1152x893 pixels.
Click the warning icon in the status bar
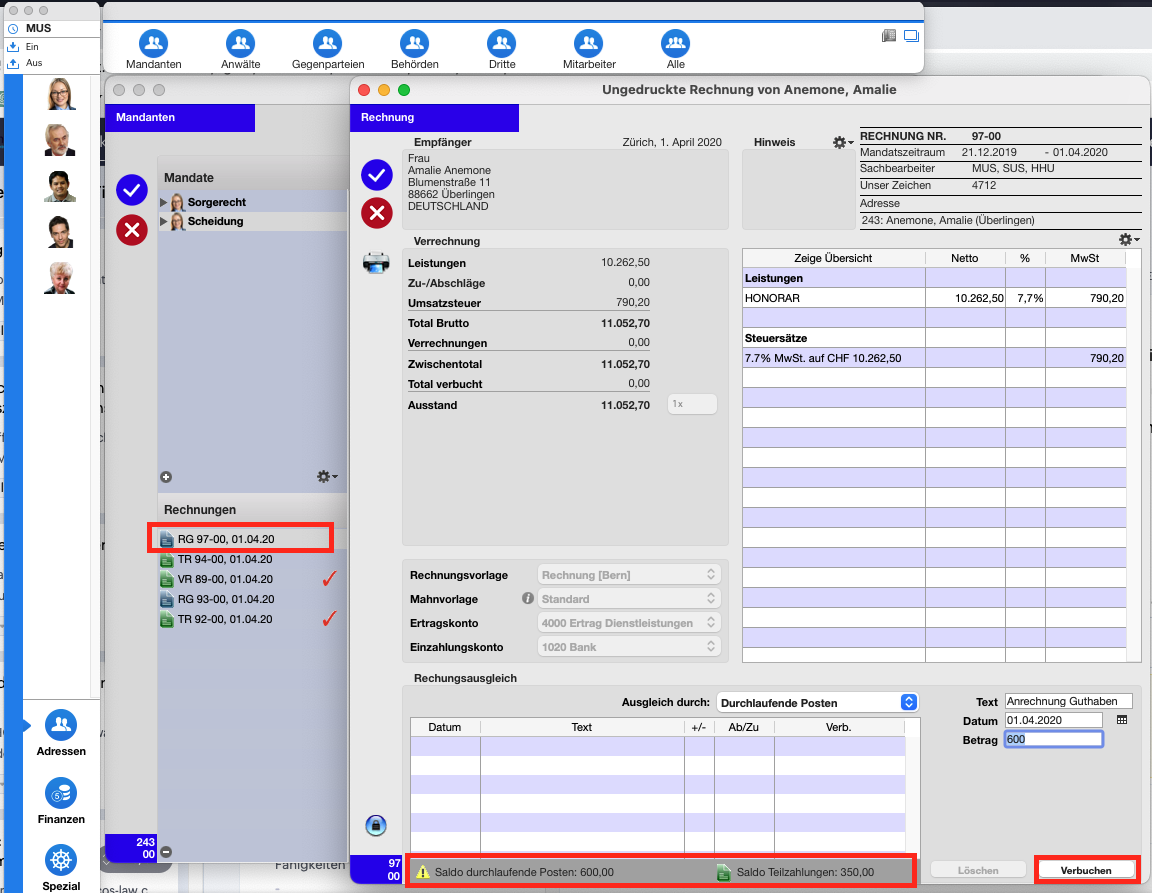(422, 872)
